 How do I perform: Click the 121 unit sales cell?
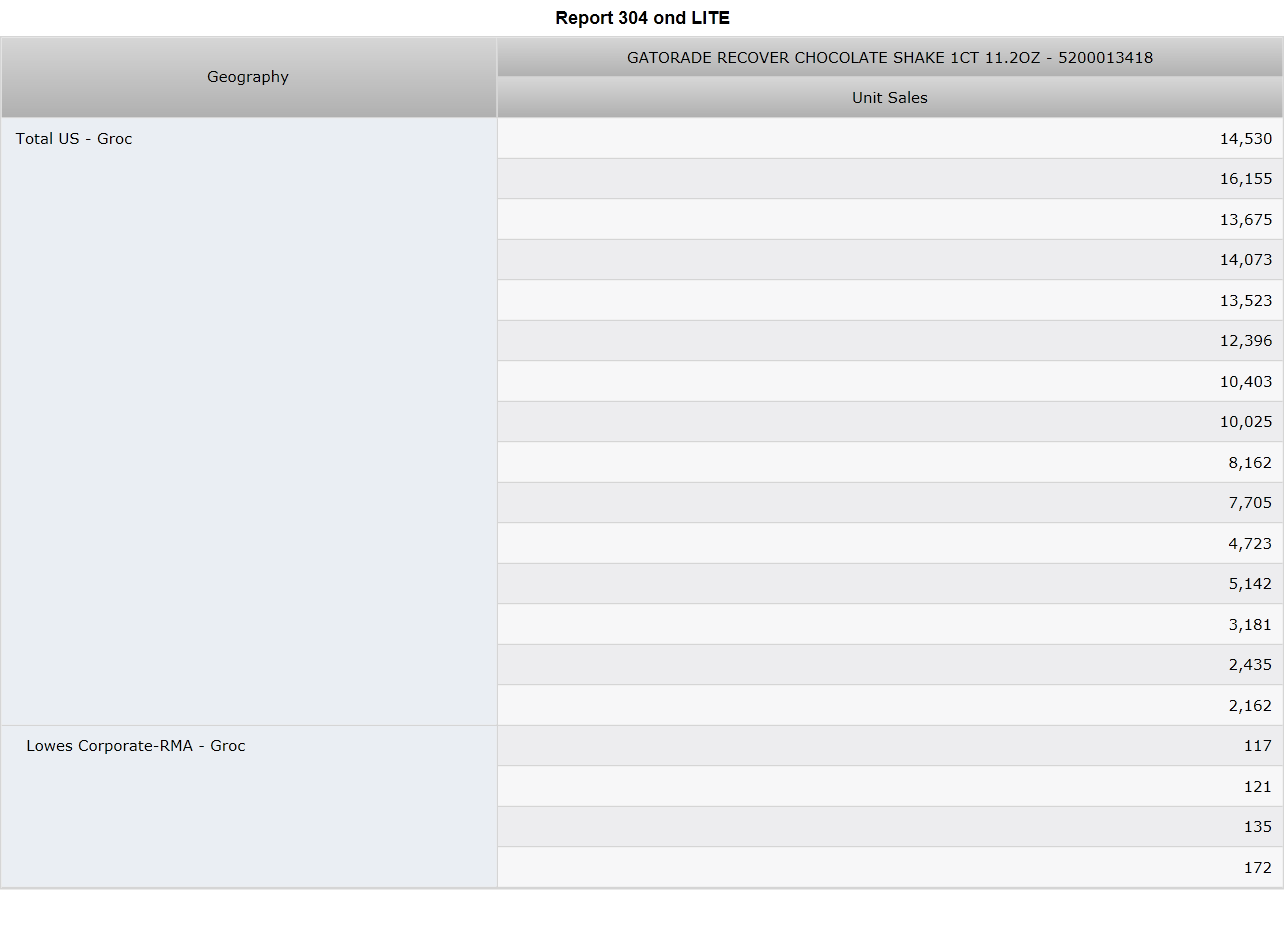coord(890,786)
